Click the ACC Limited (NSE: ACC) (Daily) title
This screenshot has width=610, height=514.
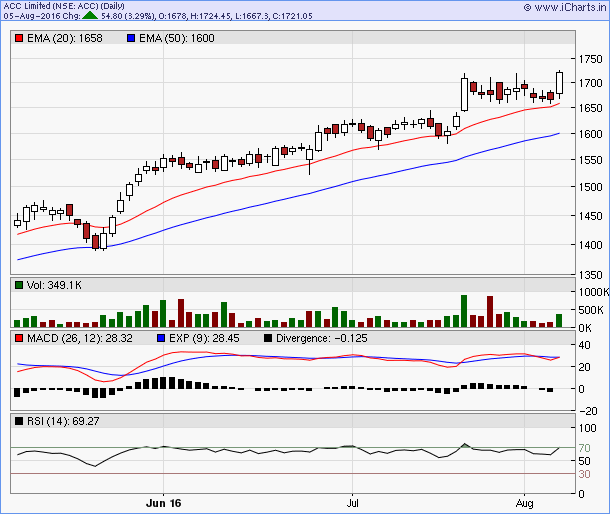click(64, 6)
